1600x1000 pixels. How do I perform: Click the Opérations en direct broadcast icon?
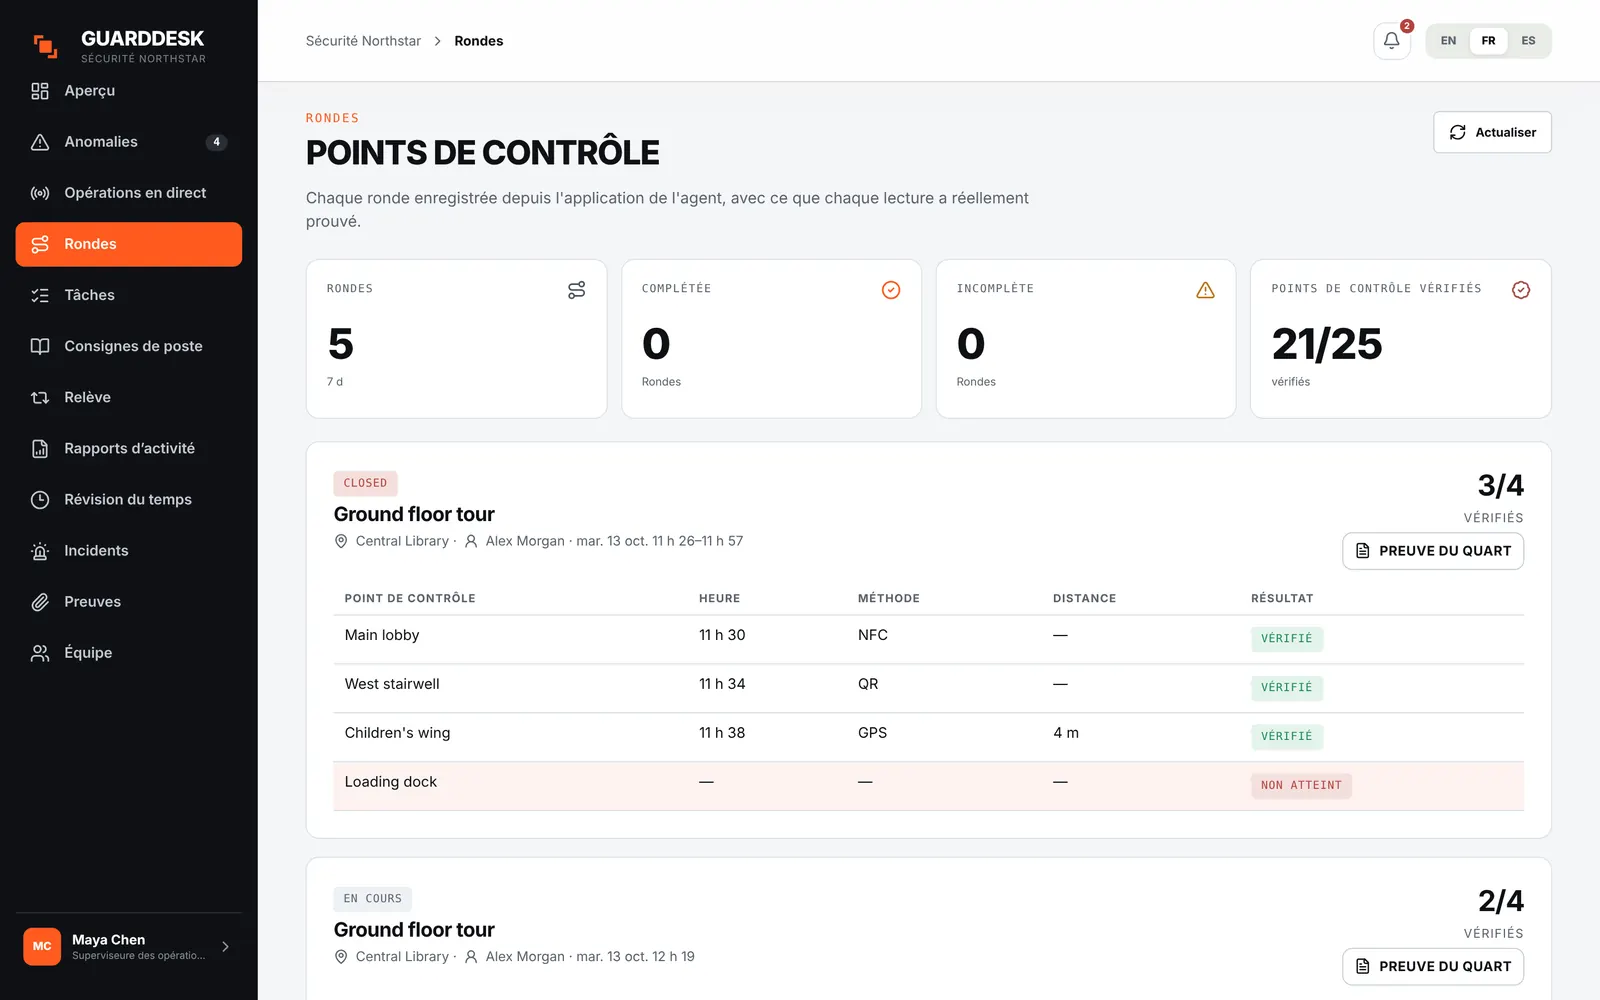(x=40, y=193)
